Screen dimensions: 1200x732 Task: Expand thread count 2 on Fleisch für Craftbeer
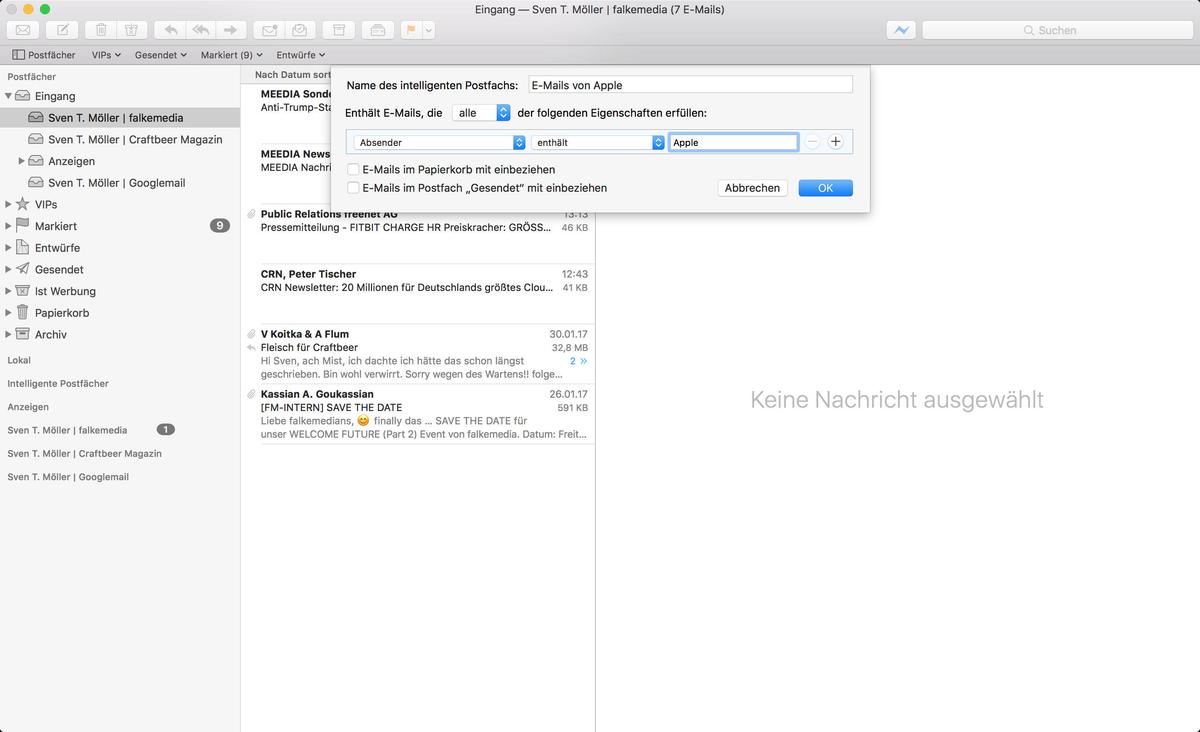pos(579,361)
